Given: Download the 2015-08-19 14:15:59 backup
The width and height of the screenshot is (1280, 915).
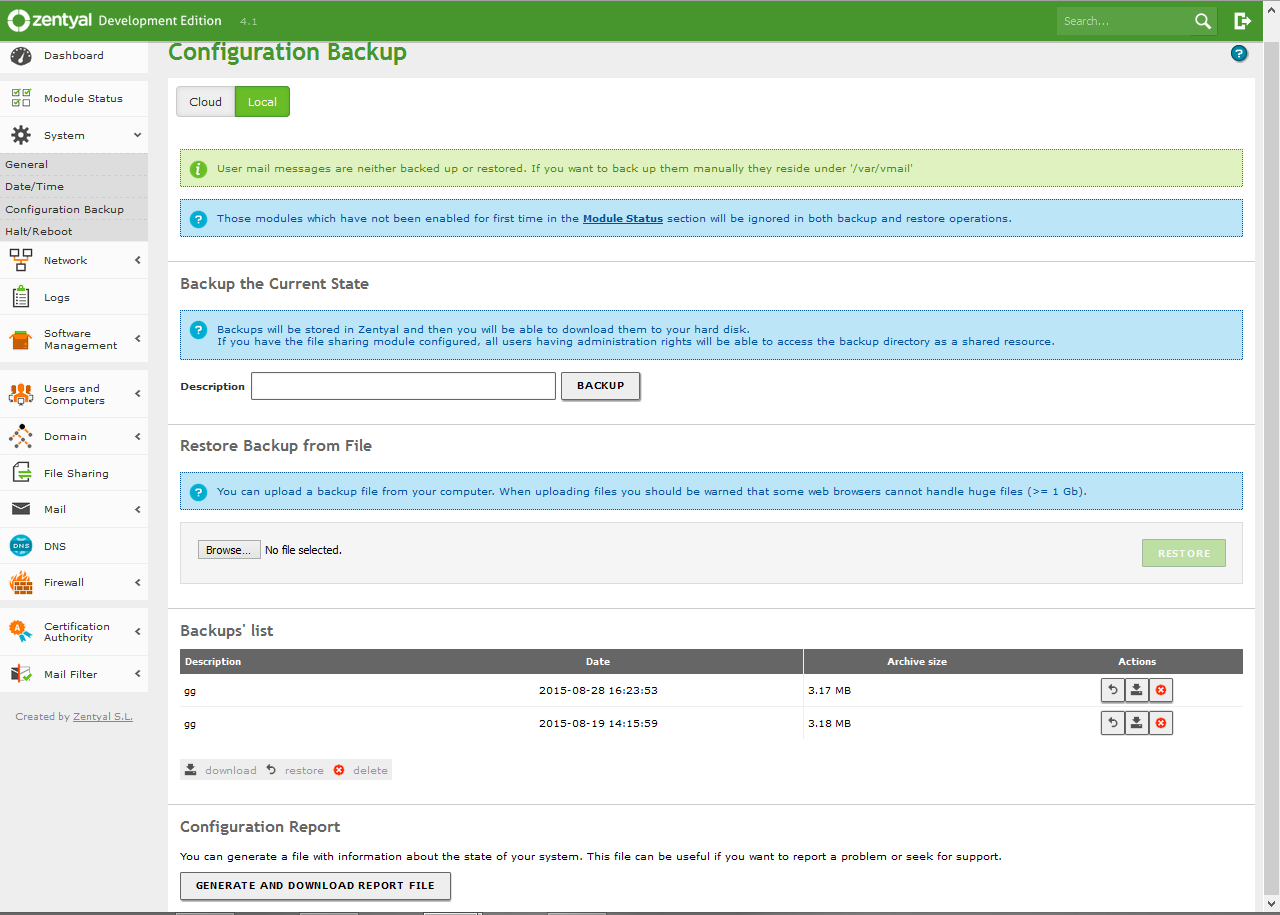Looking at the screenshot, I should tap(1137, 723).
